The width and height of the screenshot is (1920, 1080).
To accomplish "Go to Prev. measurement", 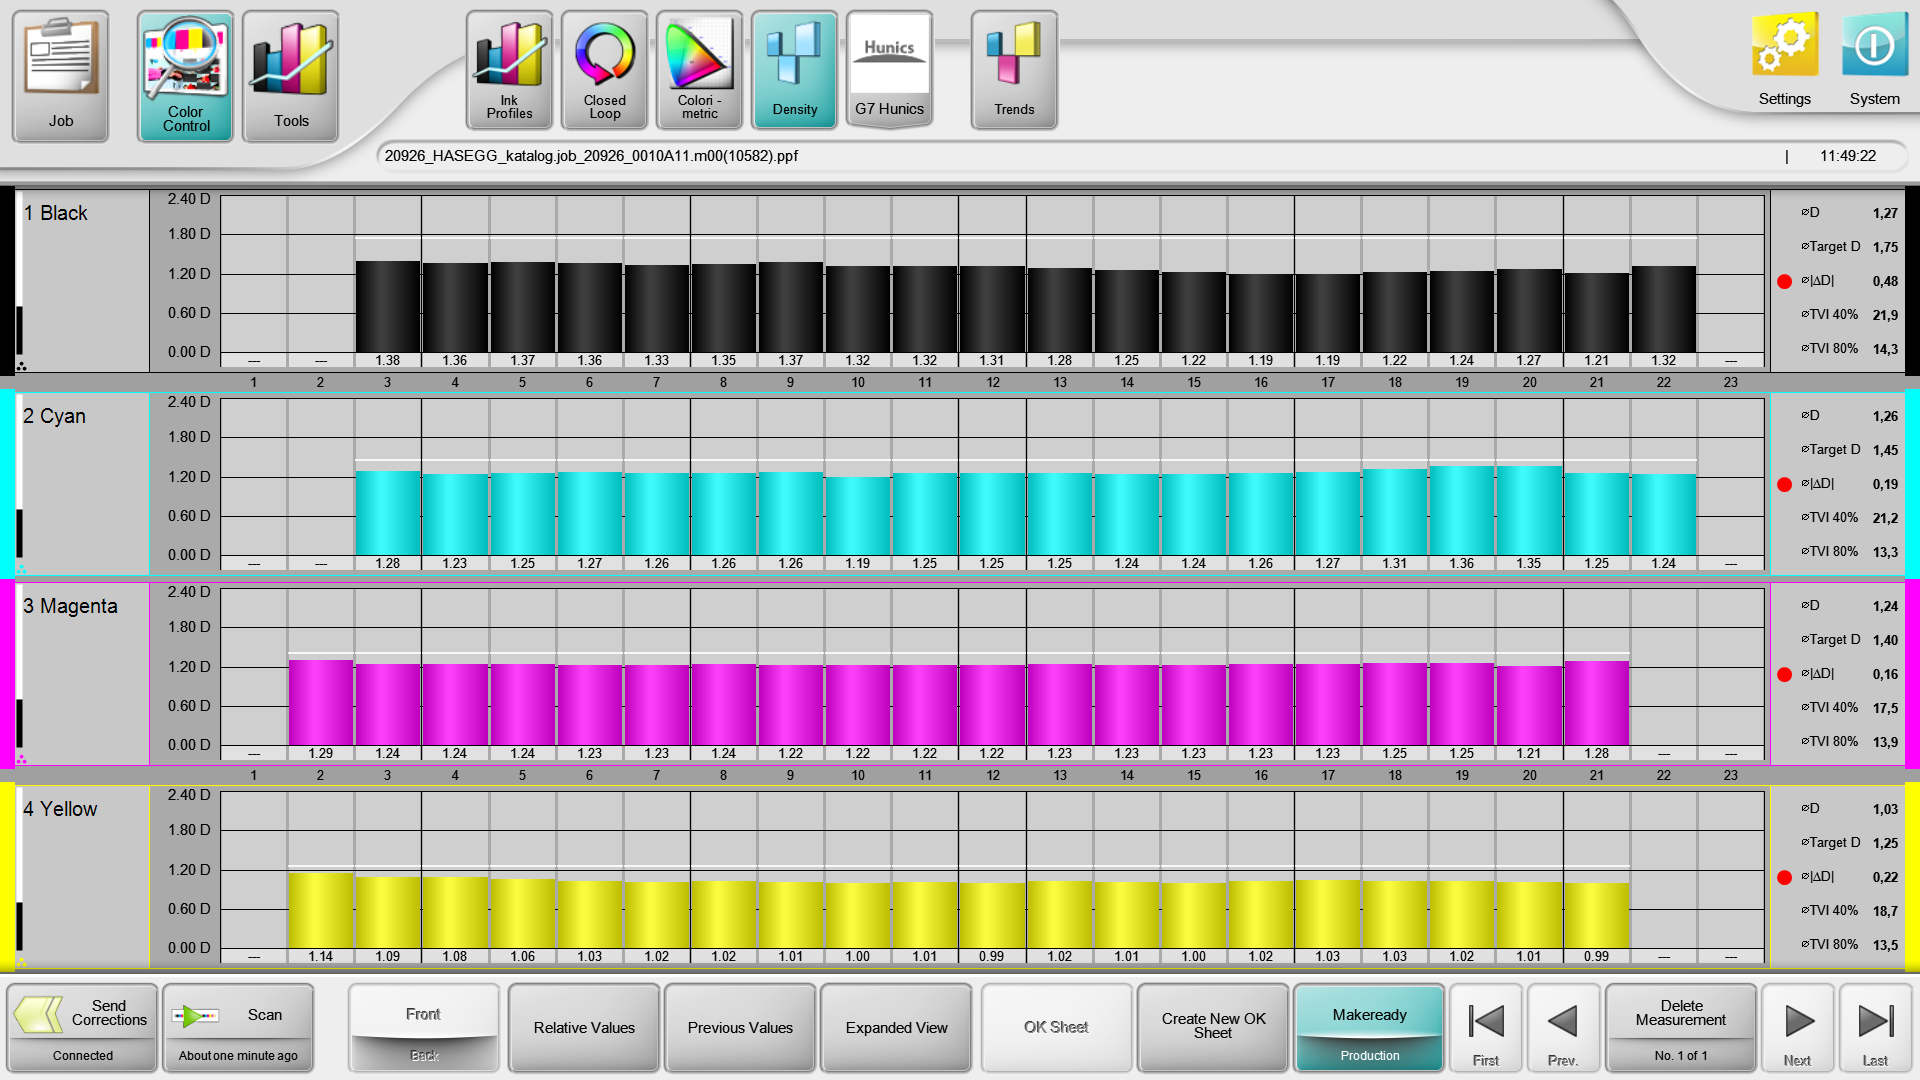I will (1563, 1028).
